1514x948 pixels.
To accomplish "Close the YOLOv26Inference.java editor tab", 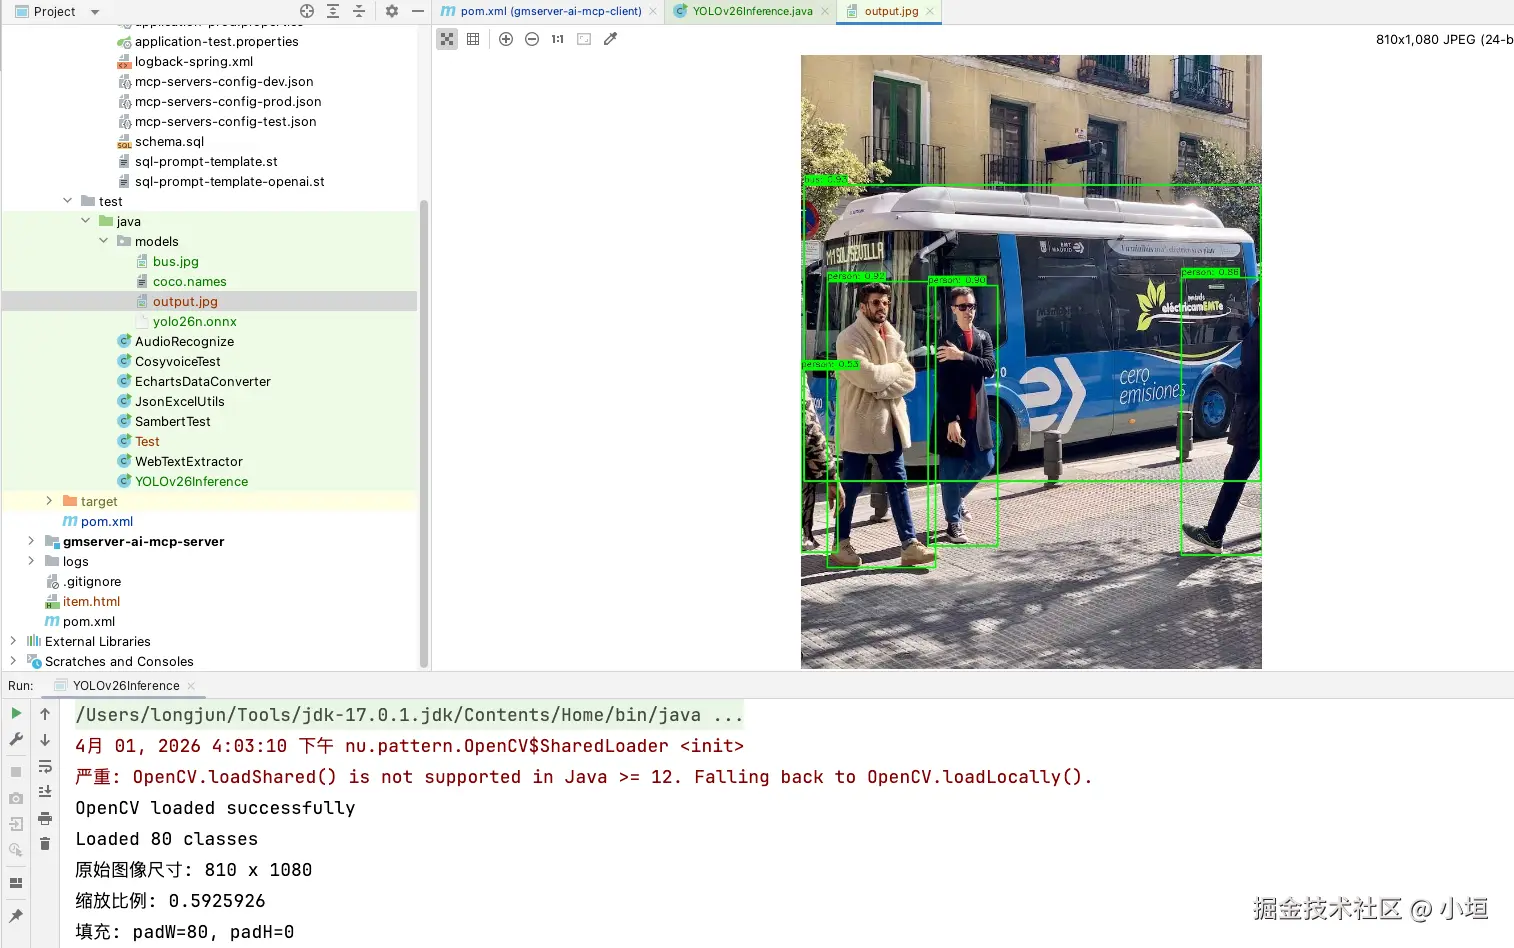I will (825, 12).
